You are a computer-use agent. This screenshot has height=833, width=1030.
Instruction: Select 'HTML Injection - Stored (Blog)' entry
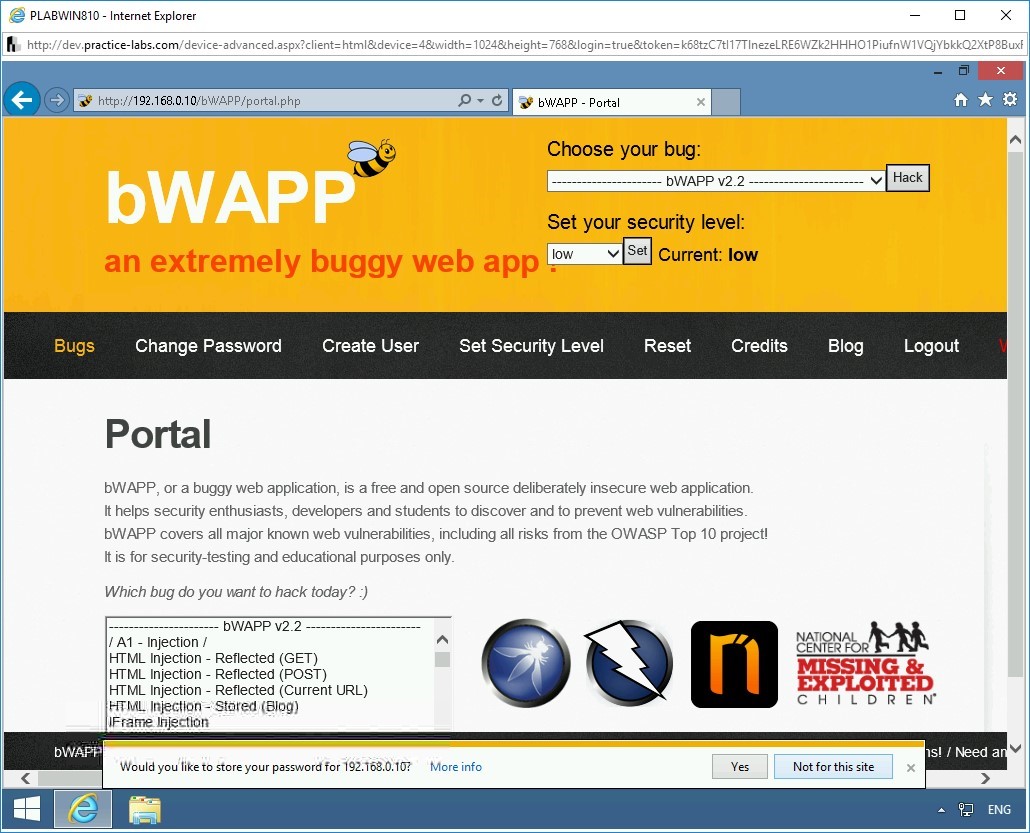(x=204, y=706)
